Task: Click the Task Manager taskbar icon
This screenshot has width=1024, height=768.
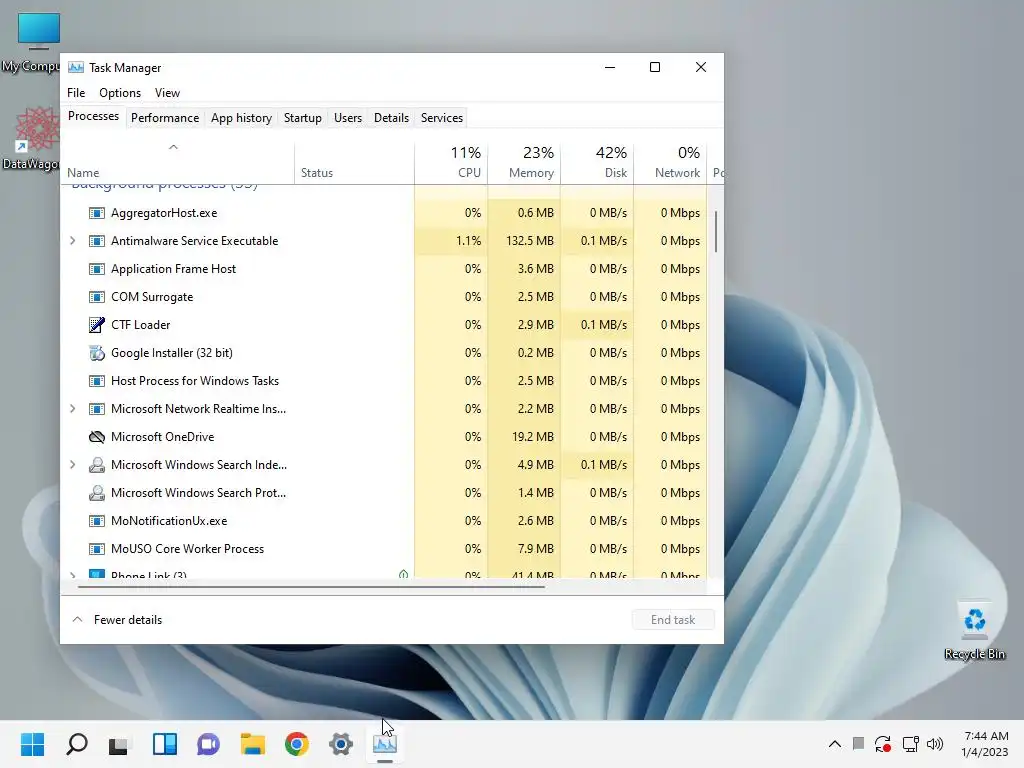Action: point(385,744)
